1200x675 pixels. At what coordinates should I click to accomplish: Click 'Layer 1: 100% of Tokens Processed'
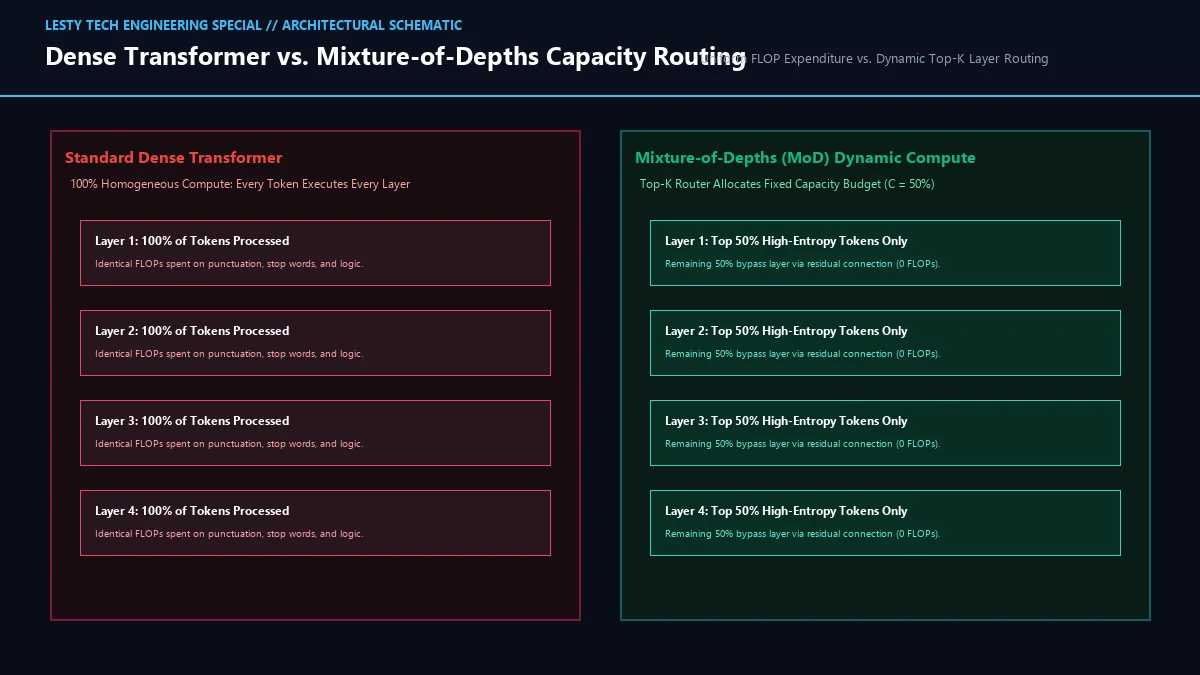192,241
